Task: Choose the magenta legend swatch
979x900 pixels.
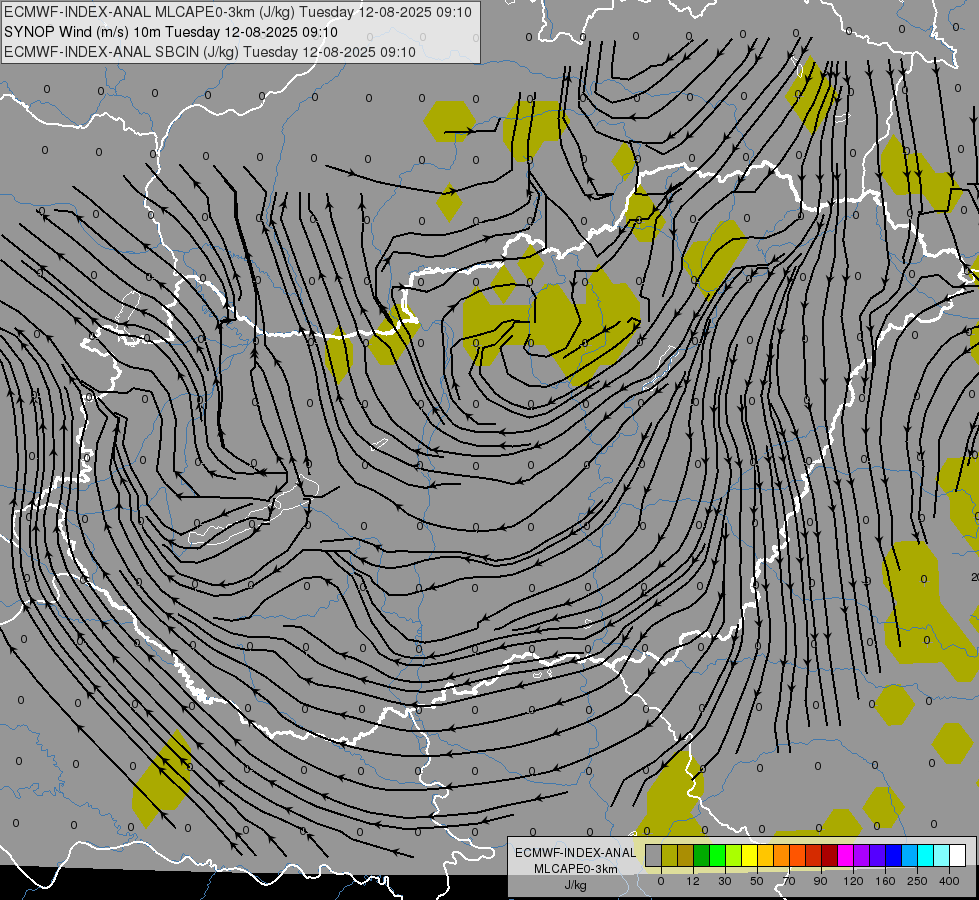Action: coord(846,855)
